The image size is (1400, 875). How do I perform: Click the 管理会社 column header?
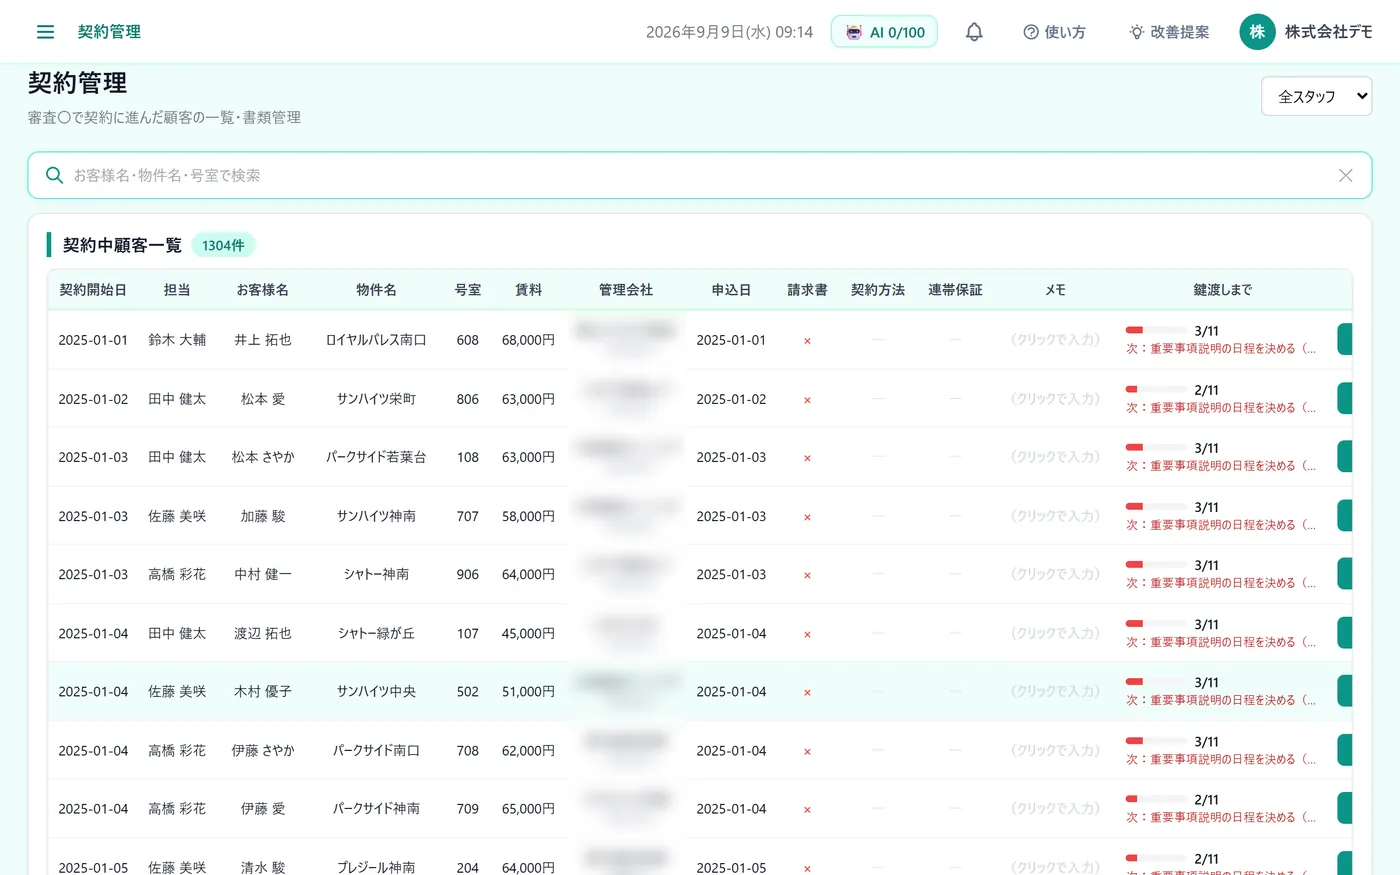[x=626, y=290]
